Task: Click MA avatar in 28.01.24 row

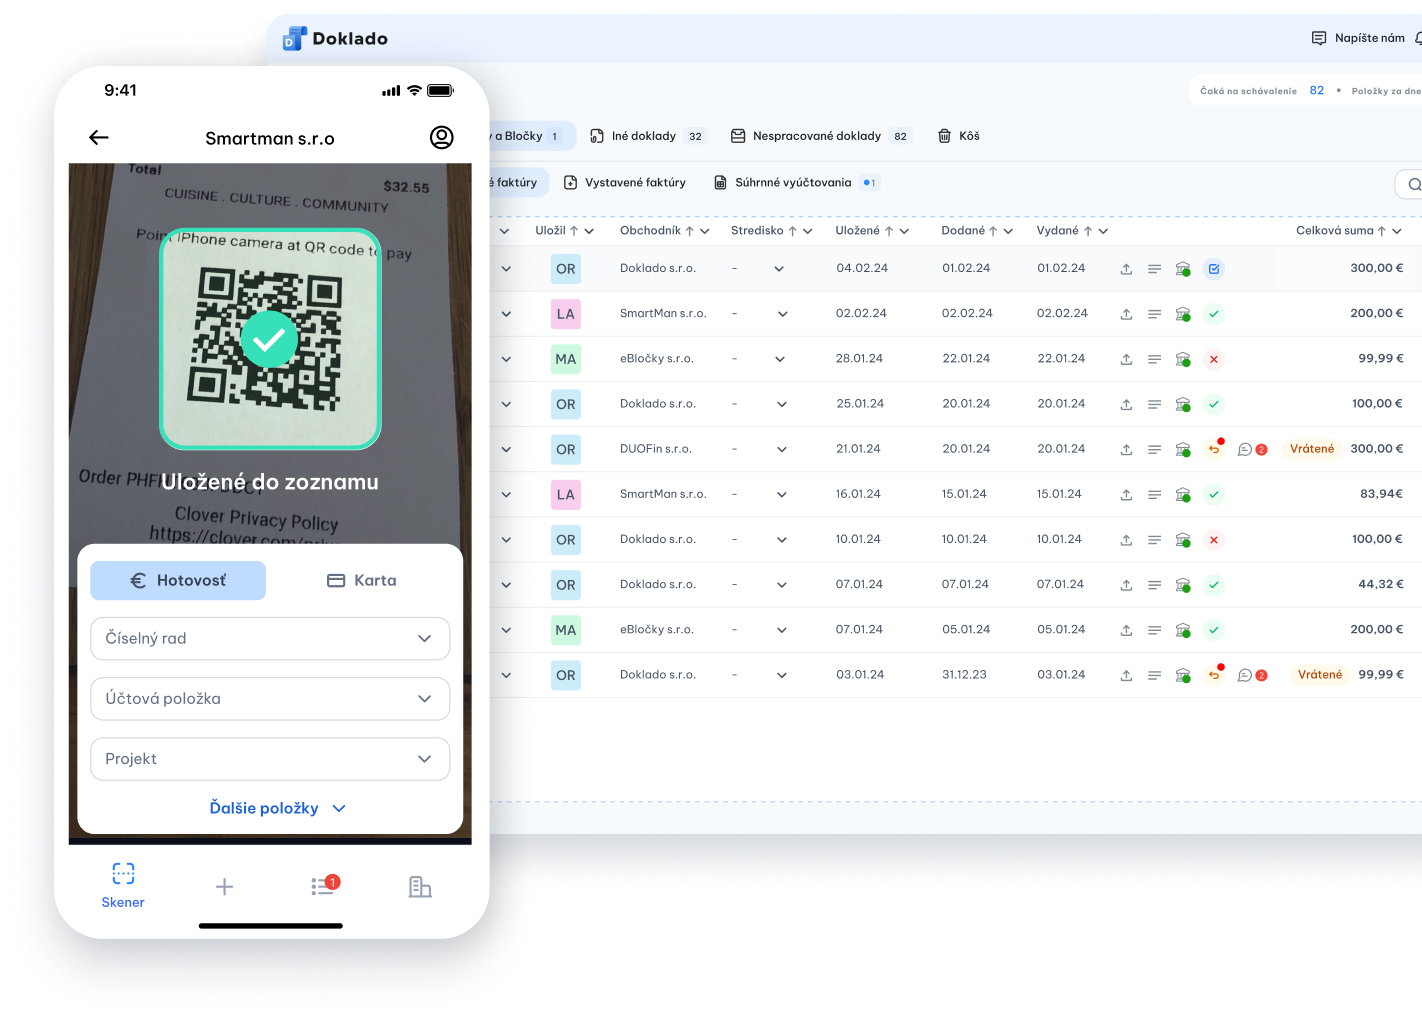Action: click(x=566, y=359)
